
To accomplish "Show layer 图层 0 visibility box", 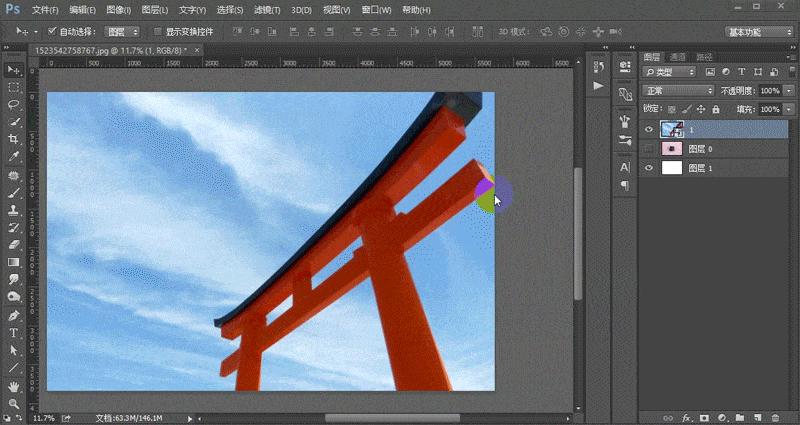I will [x=648, y=148].
